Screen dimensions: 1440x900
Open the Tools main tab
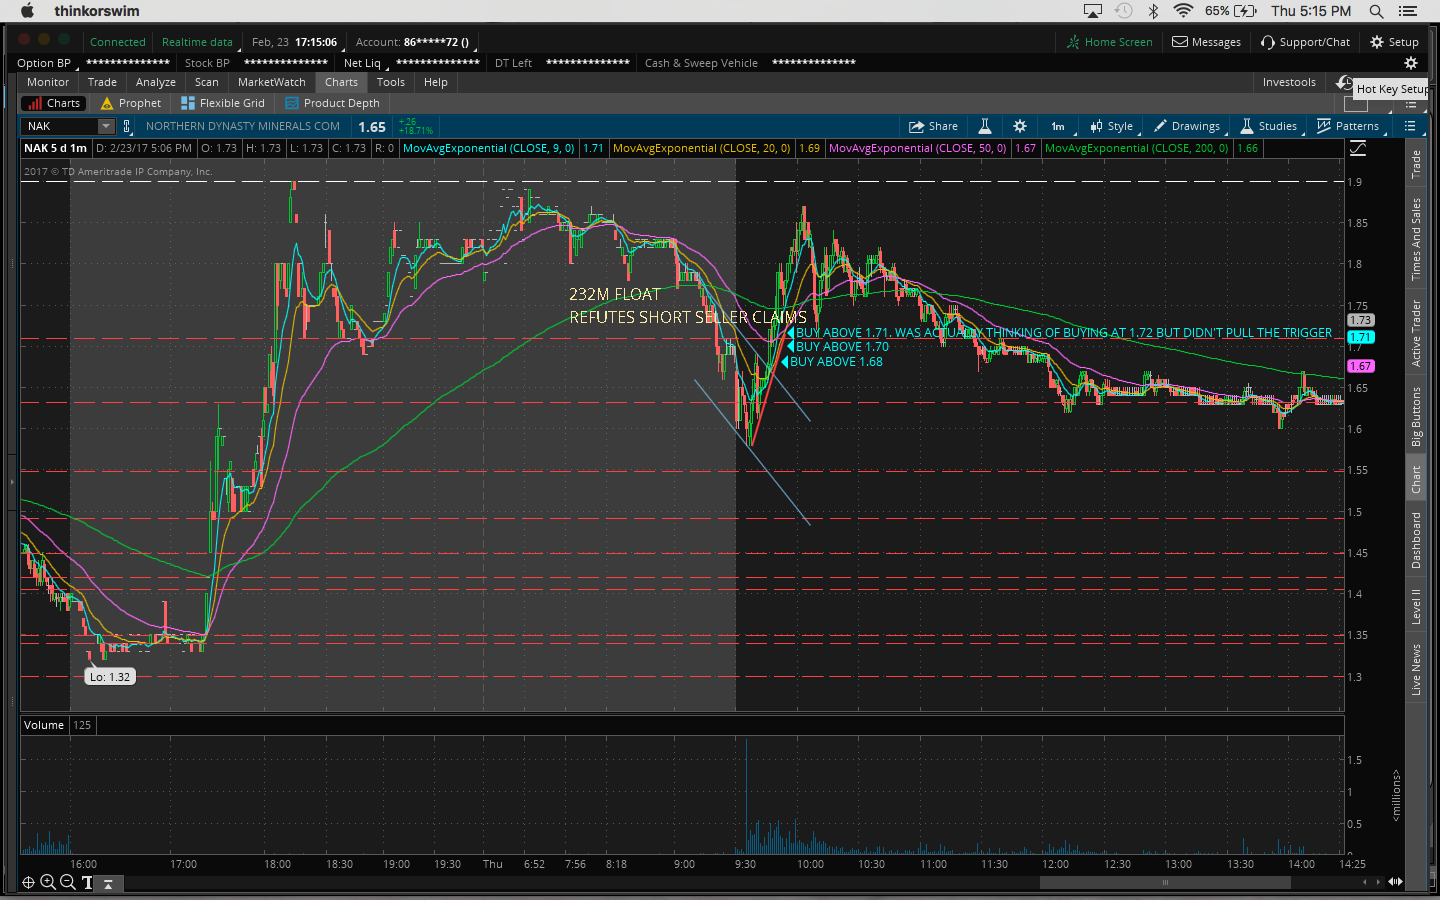391,82
